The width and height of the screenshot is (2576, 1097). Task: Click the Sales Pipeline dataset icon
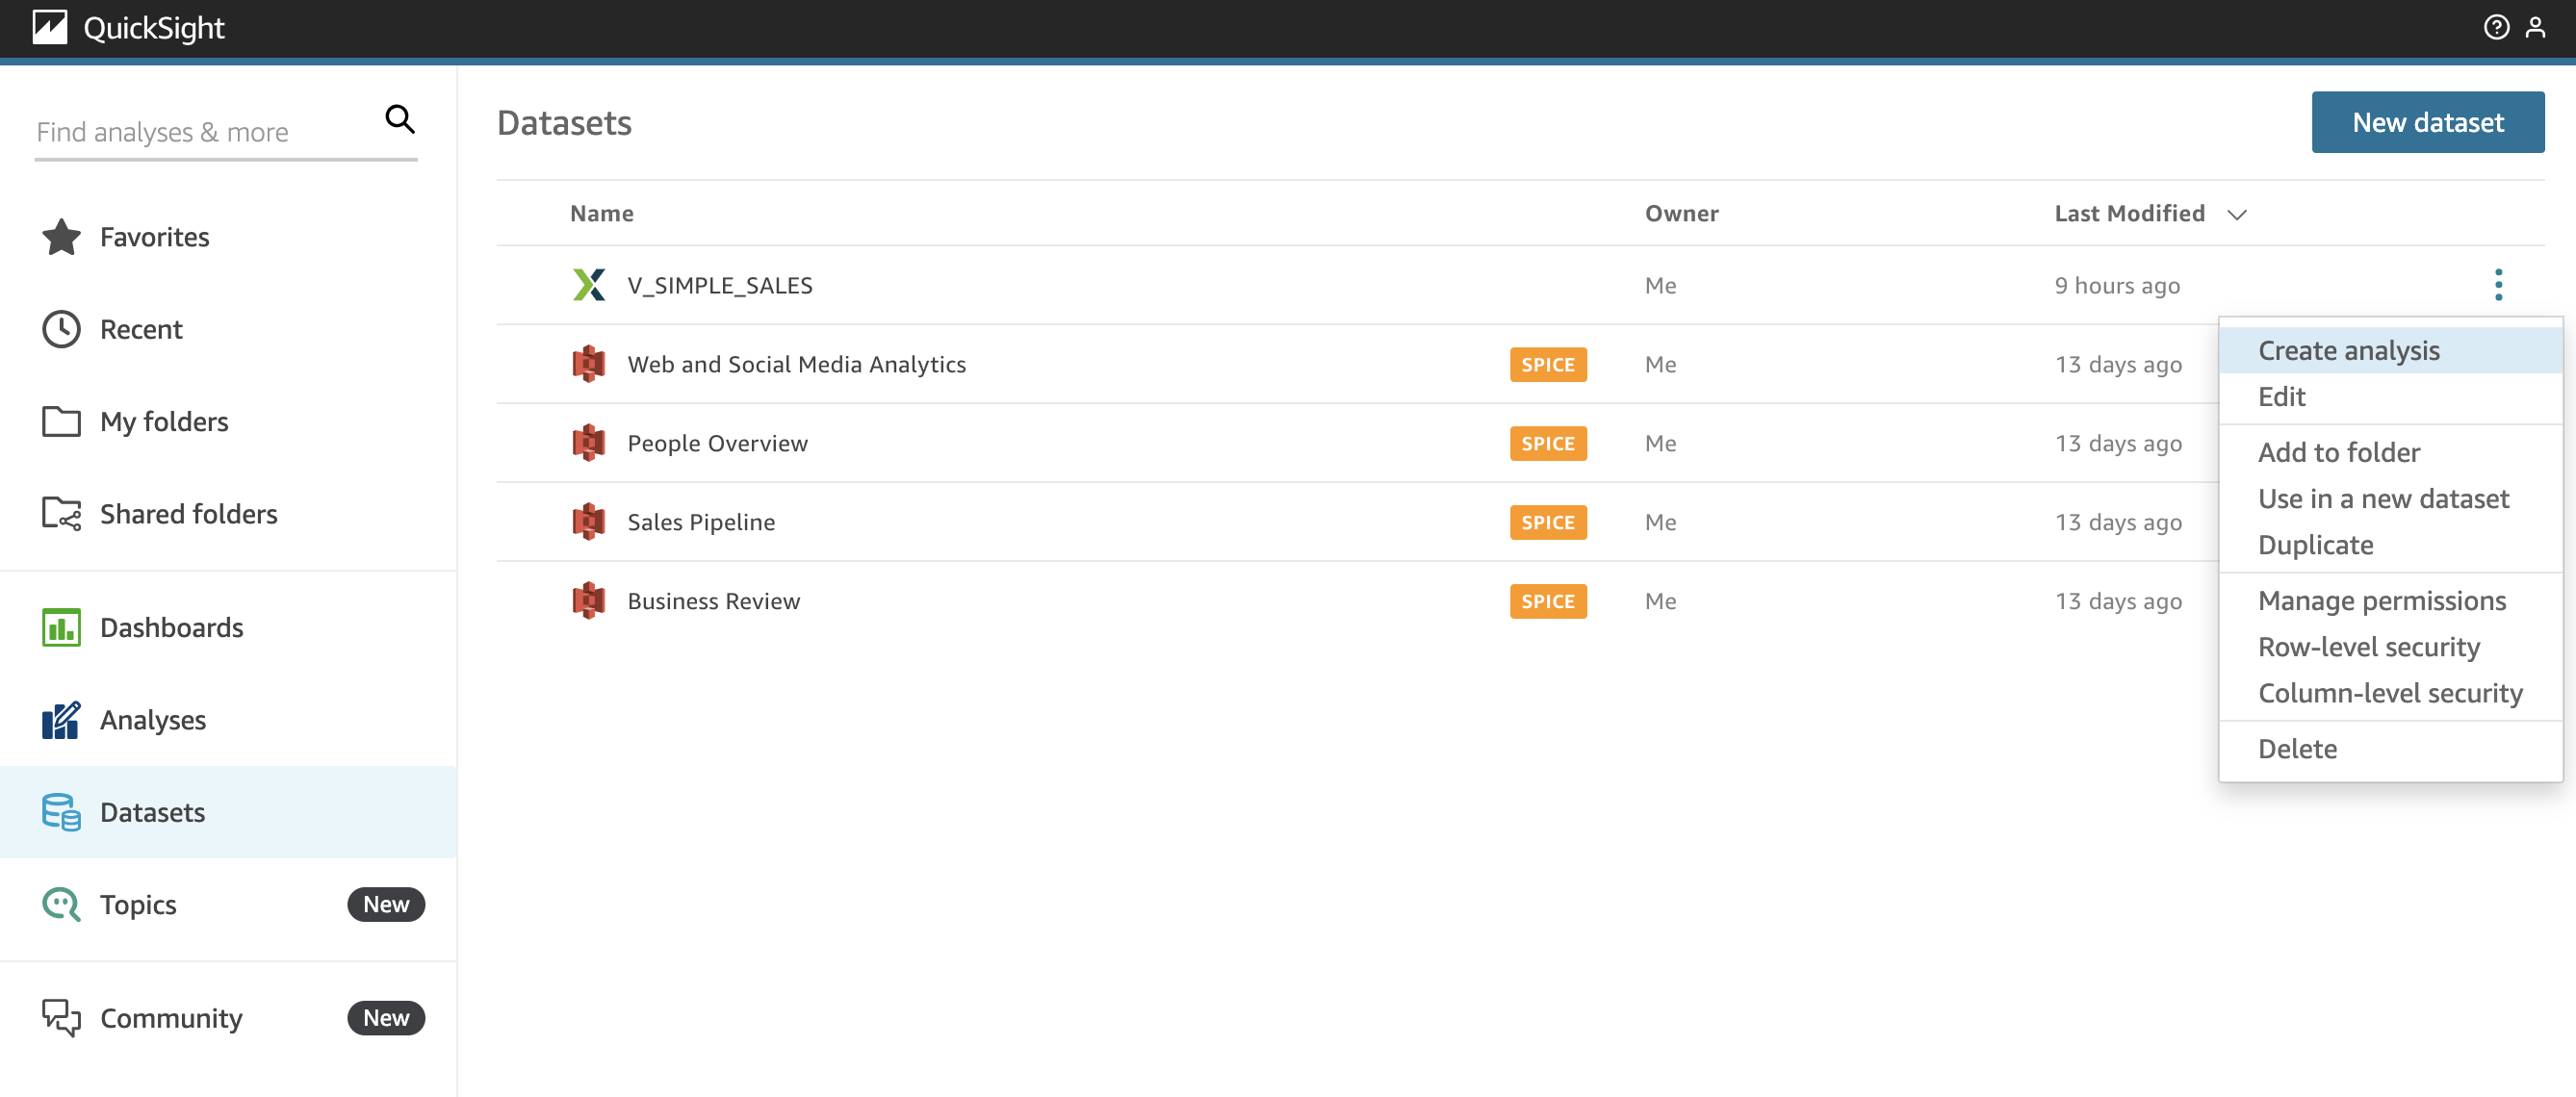click(589, 521)
